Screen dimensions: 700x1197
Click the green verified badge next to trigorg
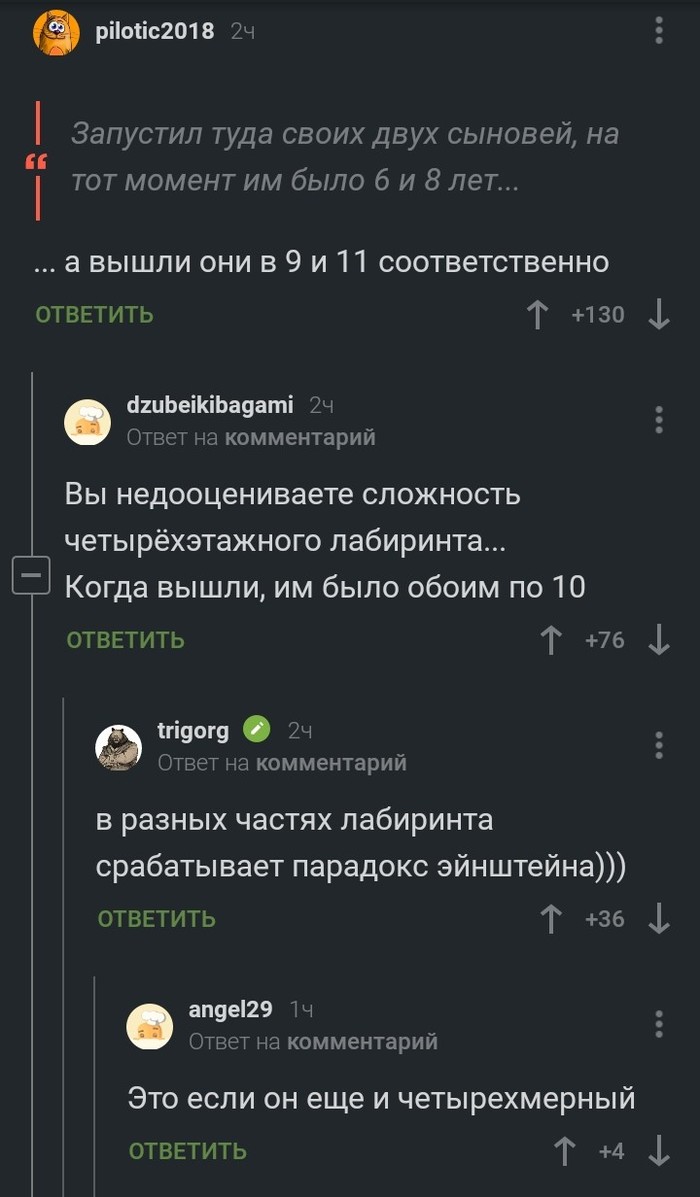coord(258,729)
